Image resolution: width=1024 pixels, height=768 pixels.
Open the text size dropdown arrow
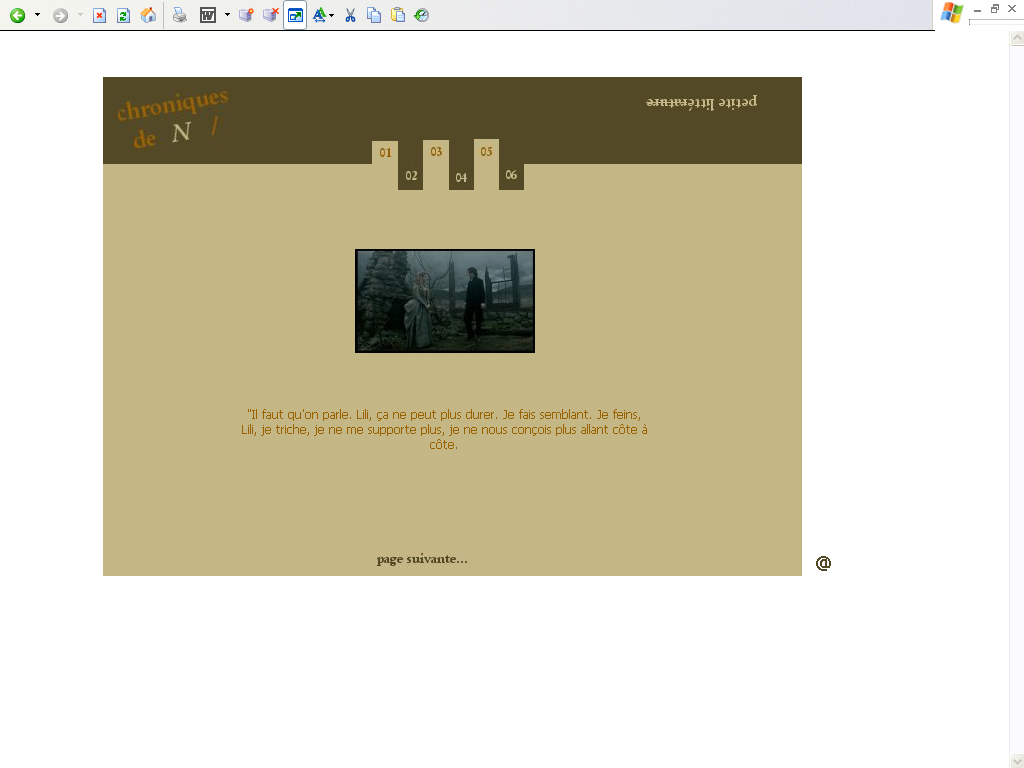pos(332,15)
